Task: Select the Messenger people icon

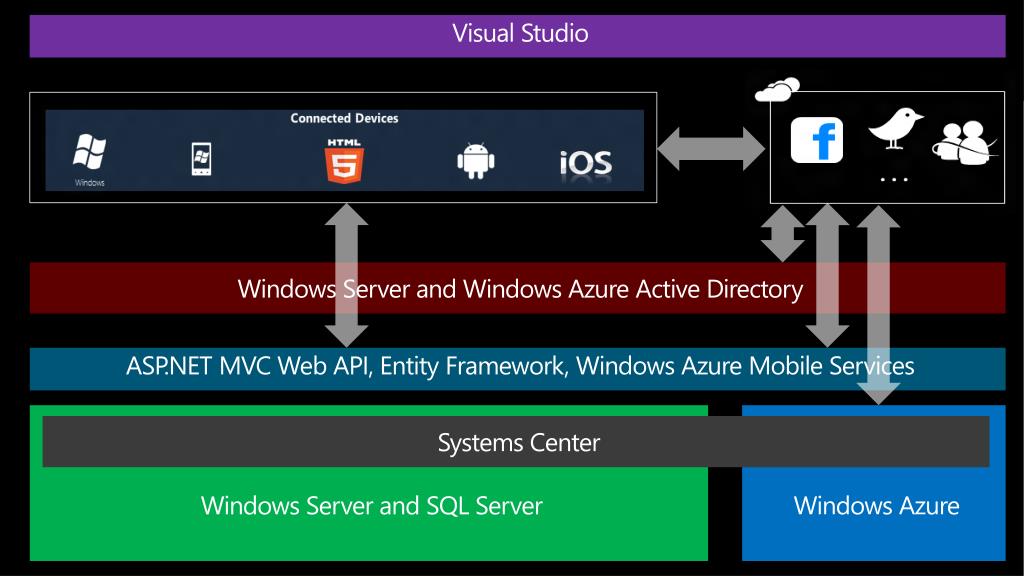Action: coord(965,142)
